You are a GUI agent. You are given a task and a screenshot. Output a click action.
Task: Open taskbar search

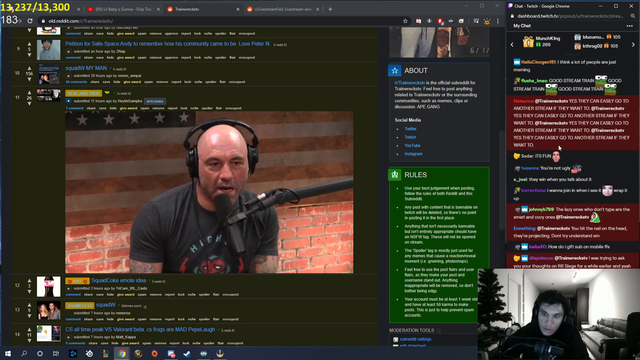[24, 353]
